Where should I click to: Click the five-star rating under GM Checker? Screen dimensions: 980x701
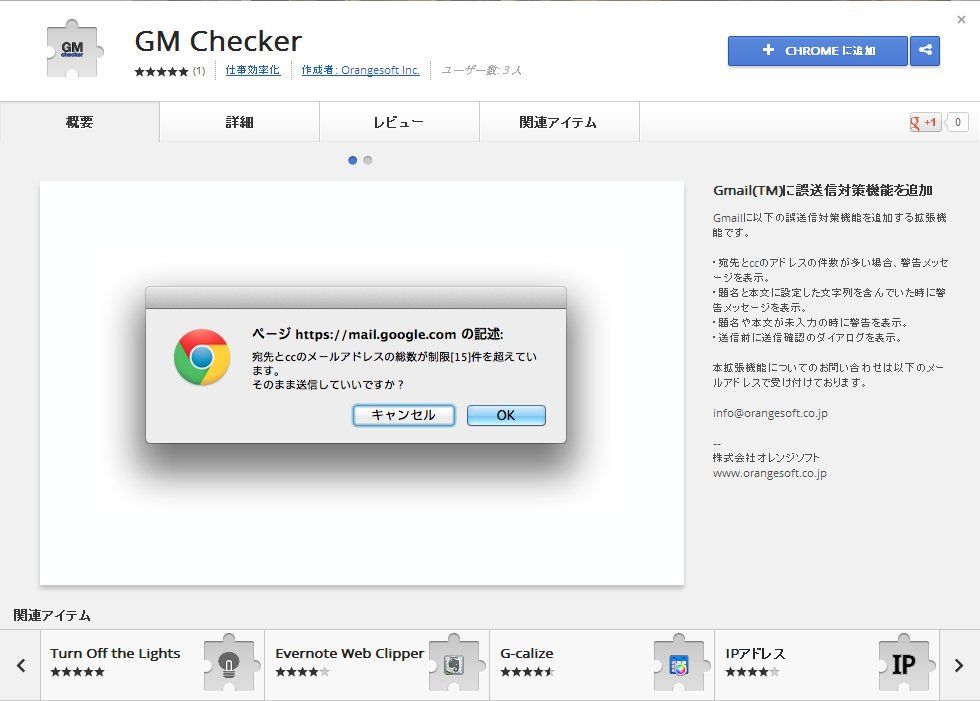(x=161, y=71)
